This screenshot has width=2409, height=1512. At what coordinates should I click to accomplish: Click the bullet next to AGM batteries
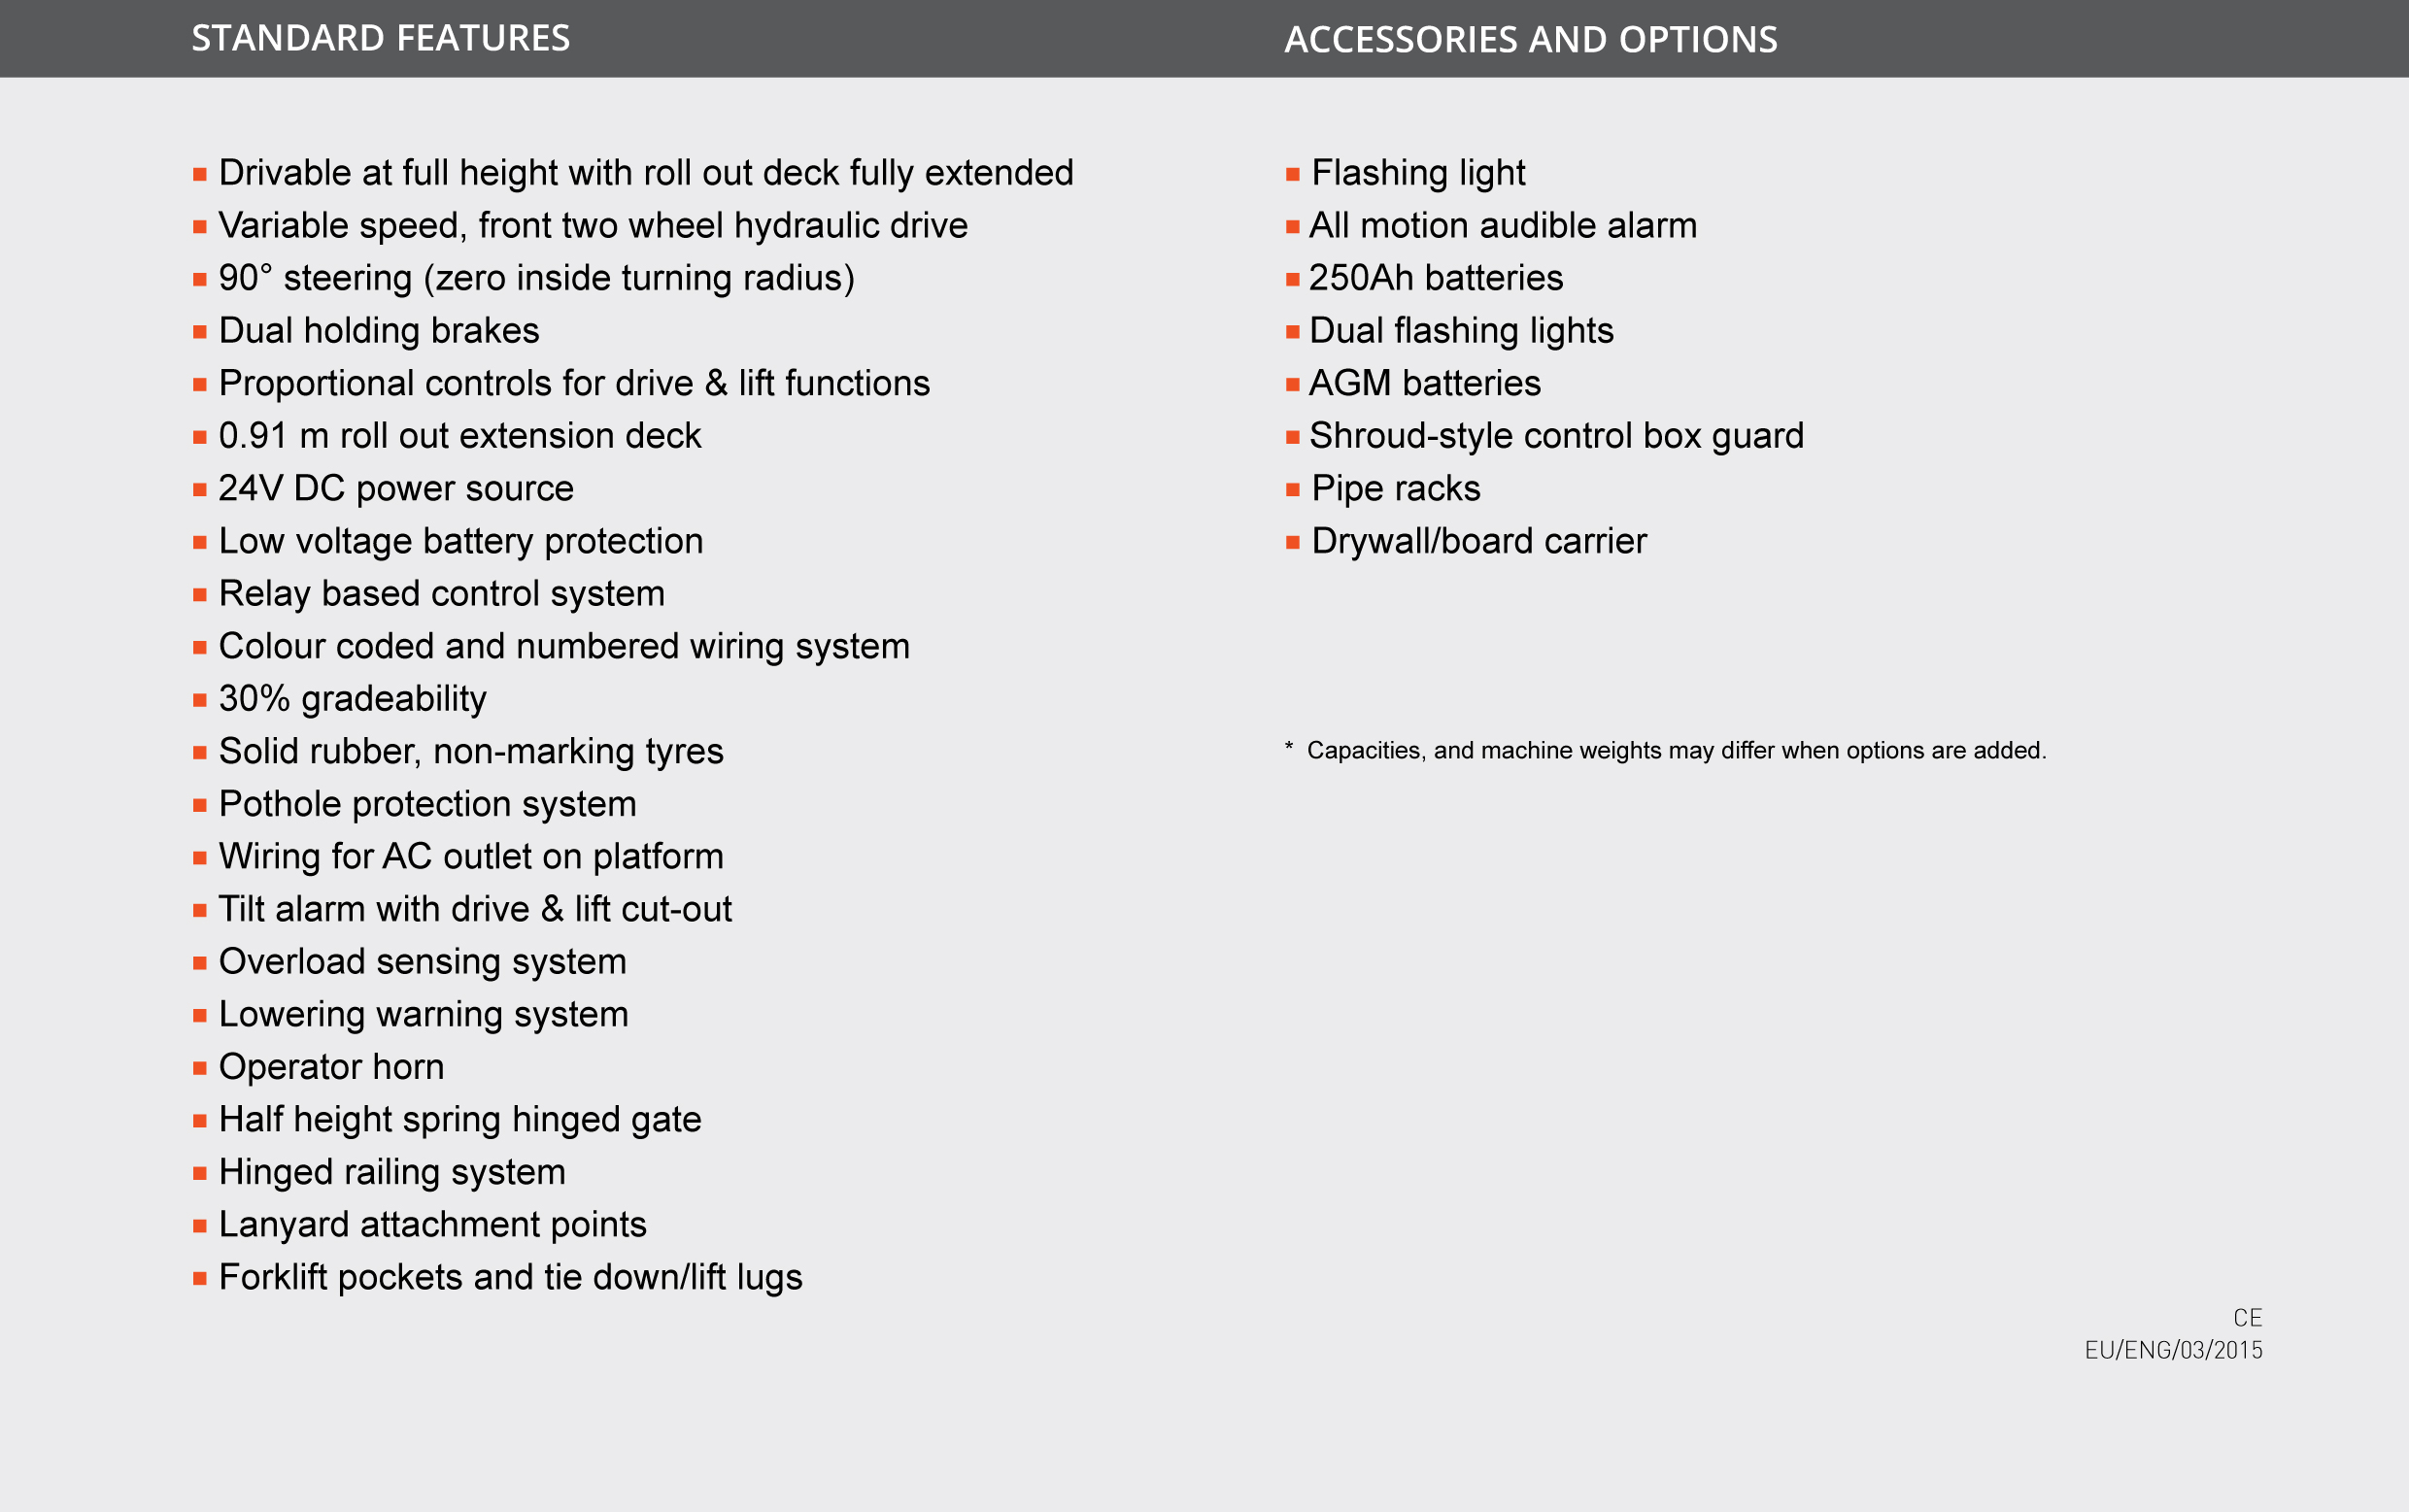click(1292, 385)
